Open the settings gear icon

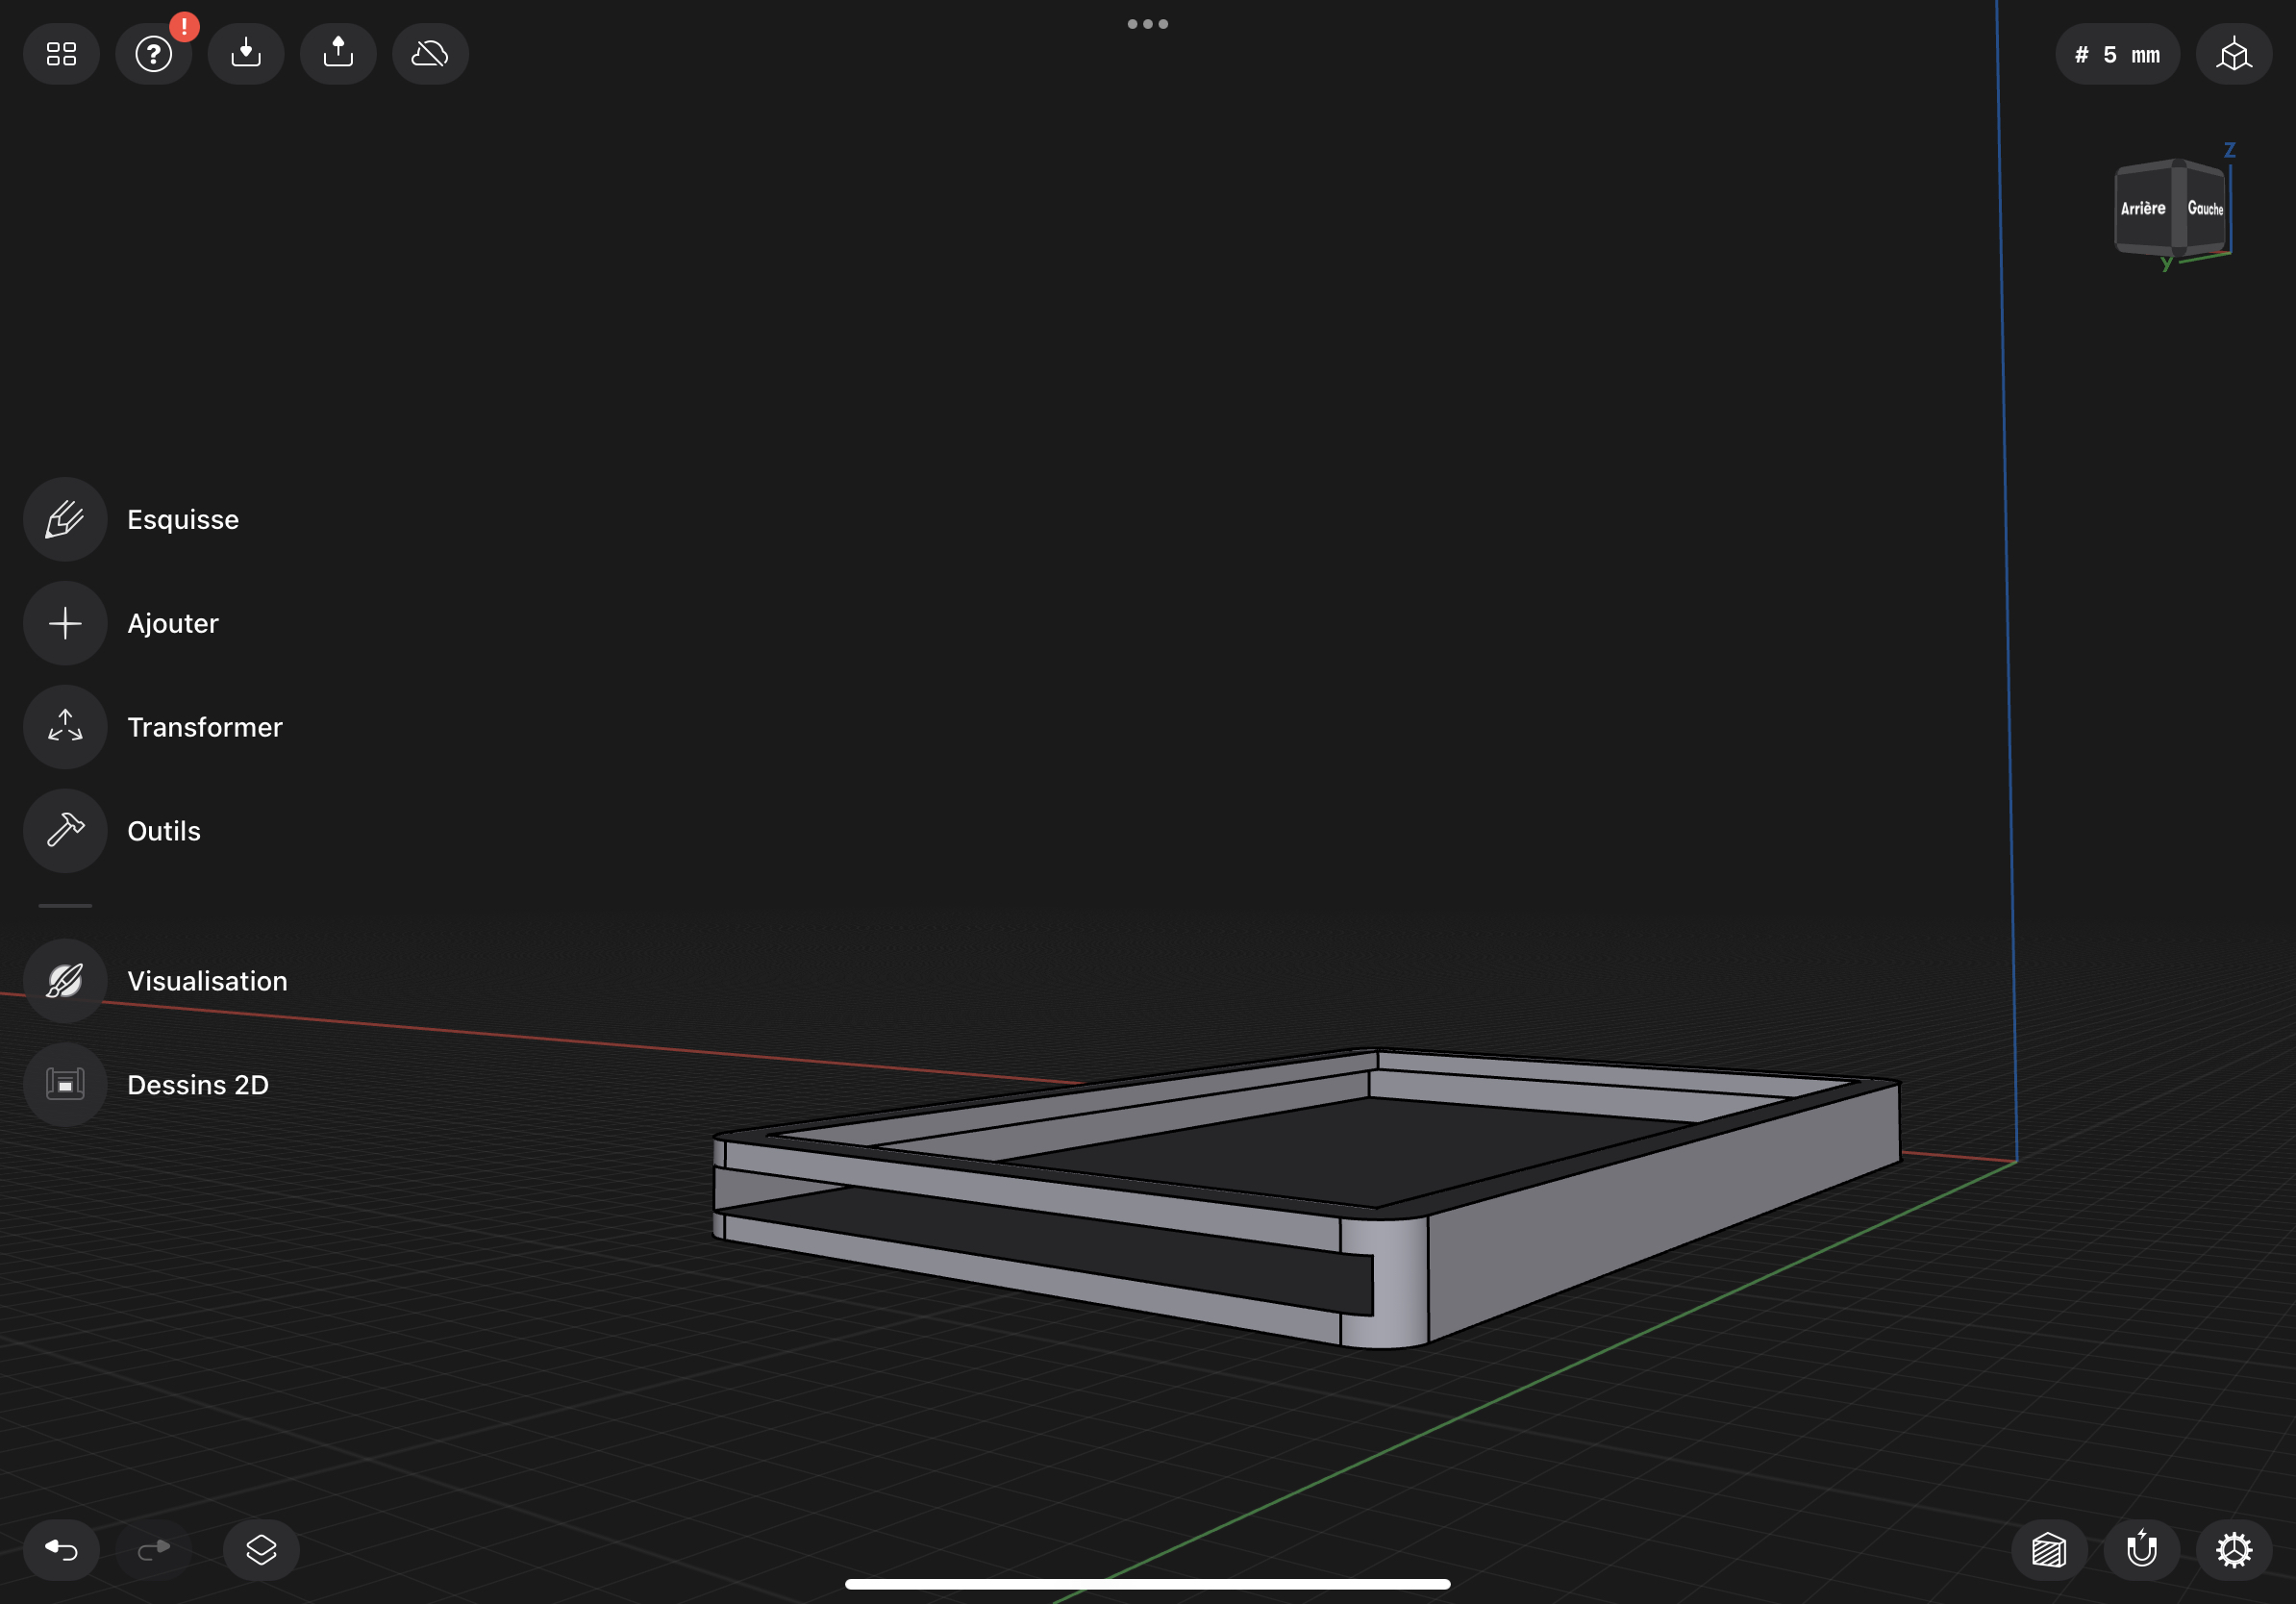point(2234,1550)
